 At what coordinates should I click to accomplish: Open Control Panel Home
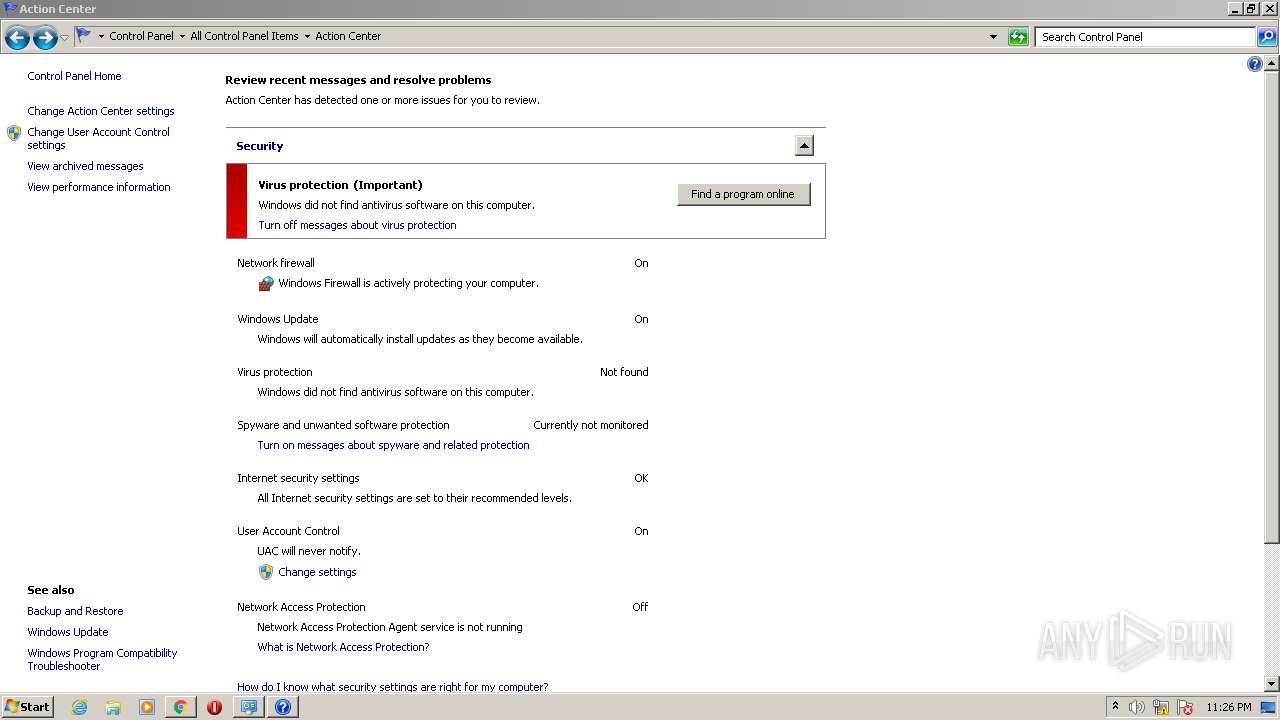(x=74, y=76)
